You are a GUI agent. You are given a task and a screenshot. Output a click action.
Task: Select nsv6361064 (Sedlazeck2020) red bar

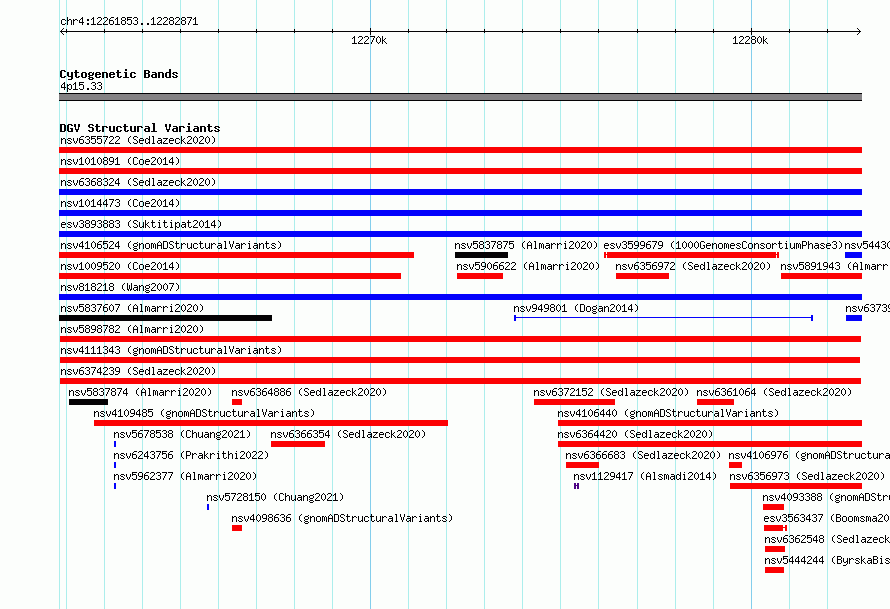[x=715, y=402]
